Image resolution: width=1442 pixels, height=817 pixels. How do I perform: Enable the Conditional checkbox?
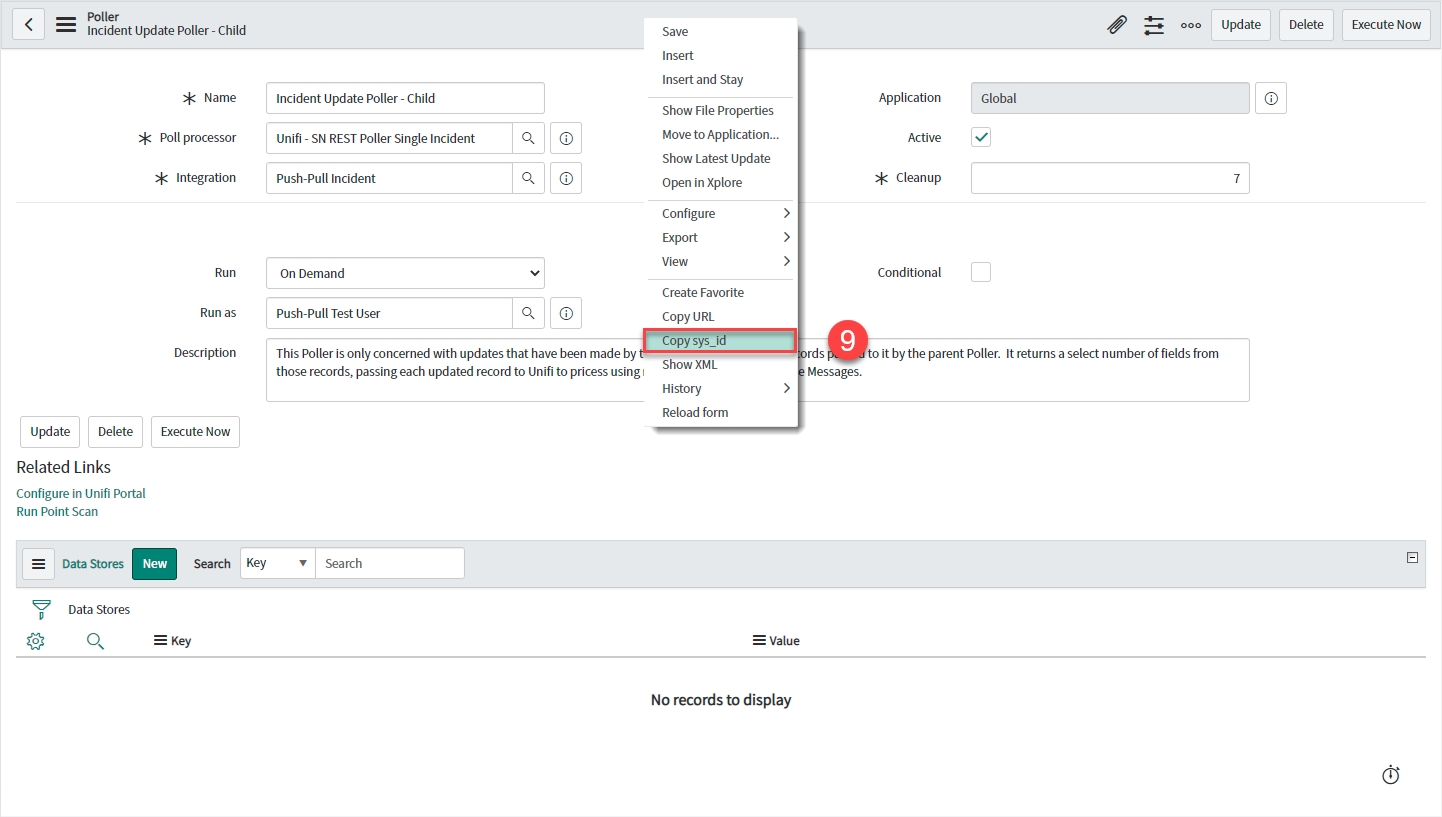coord(981,272)
